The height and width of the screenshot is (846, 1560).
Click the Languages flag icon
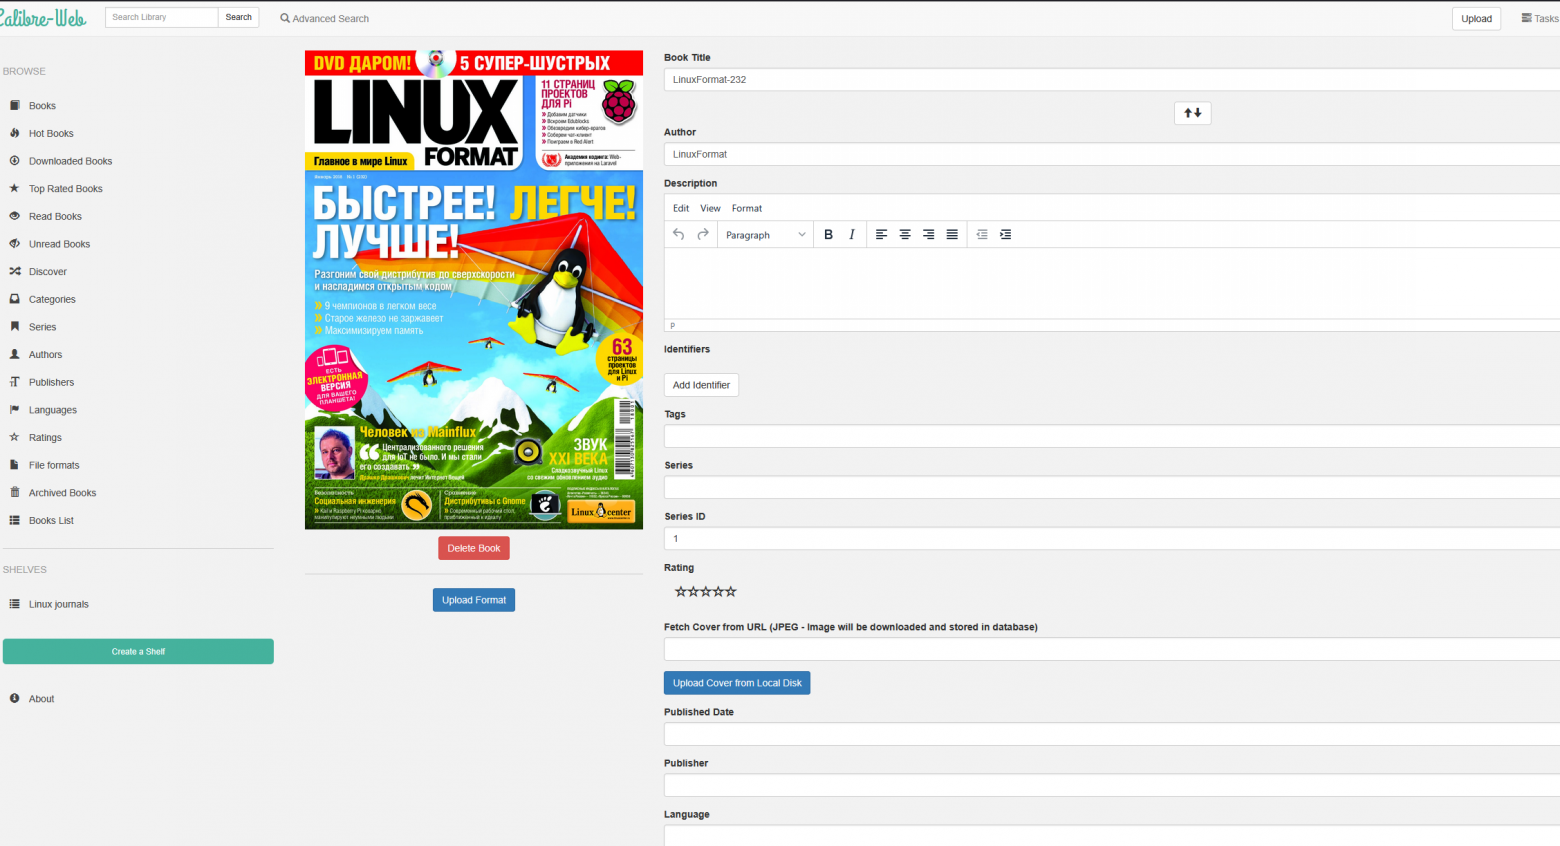point(15,410)
